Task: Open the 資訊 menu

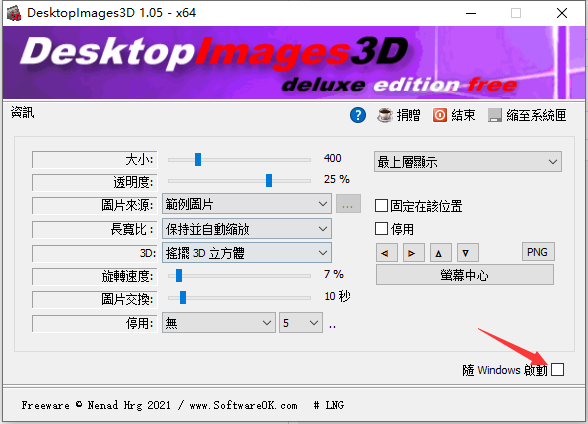Action: click(22, 112)
